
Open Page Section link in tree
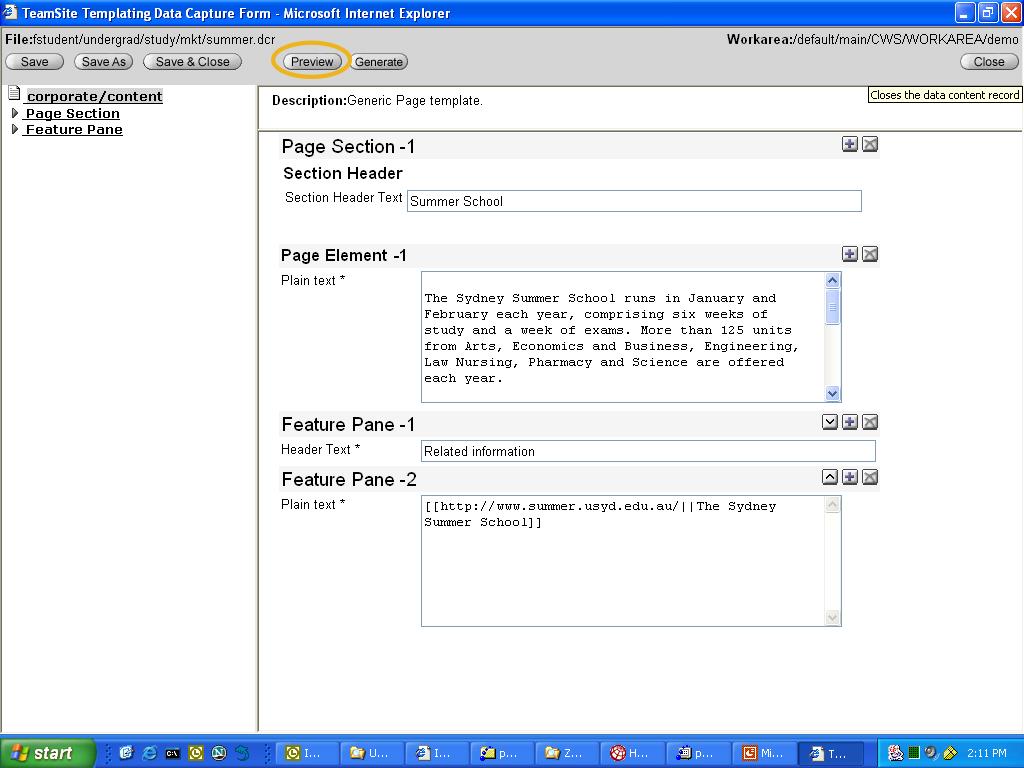[72, 114]
